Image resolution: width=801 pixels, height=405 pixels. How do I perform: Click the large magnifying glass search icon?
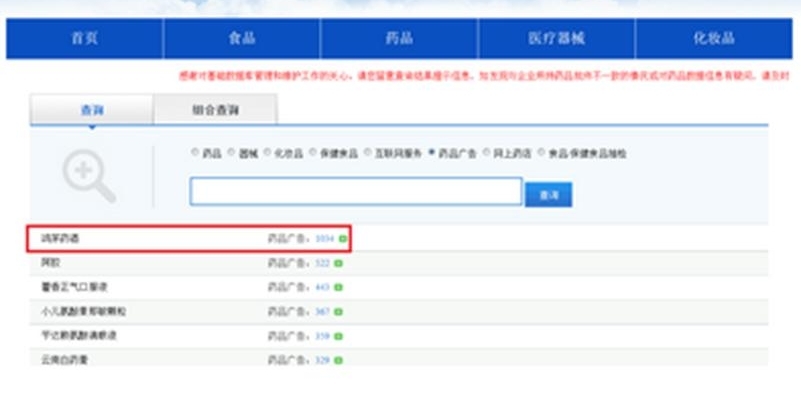pyautogui.click(x=89, y=176)
